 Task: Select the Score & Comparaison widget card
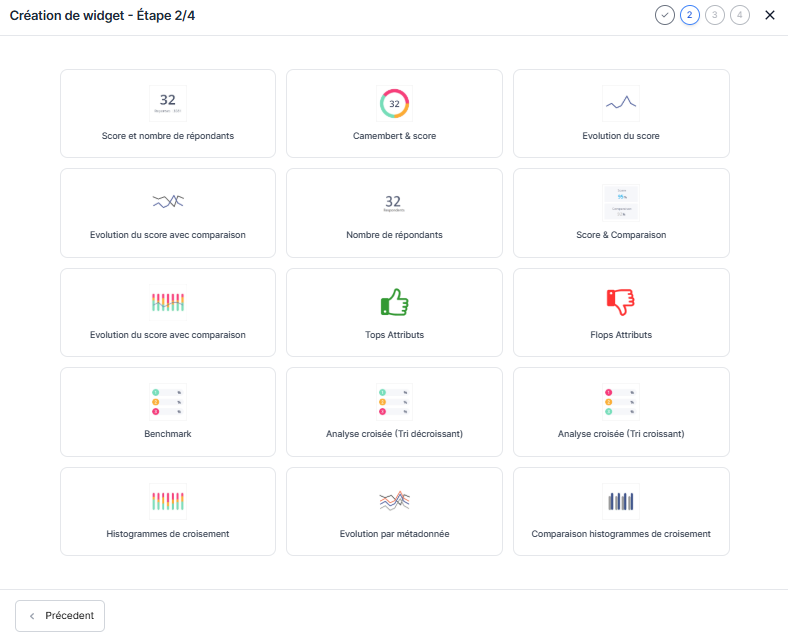pyautogui.click(x=620, y=213)
